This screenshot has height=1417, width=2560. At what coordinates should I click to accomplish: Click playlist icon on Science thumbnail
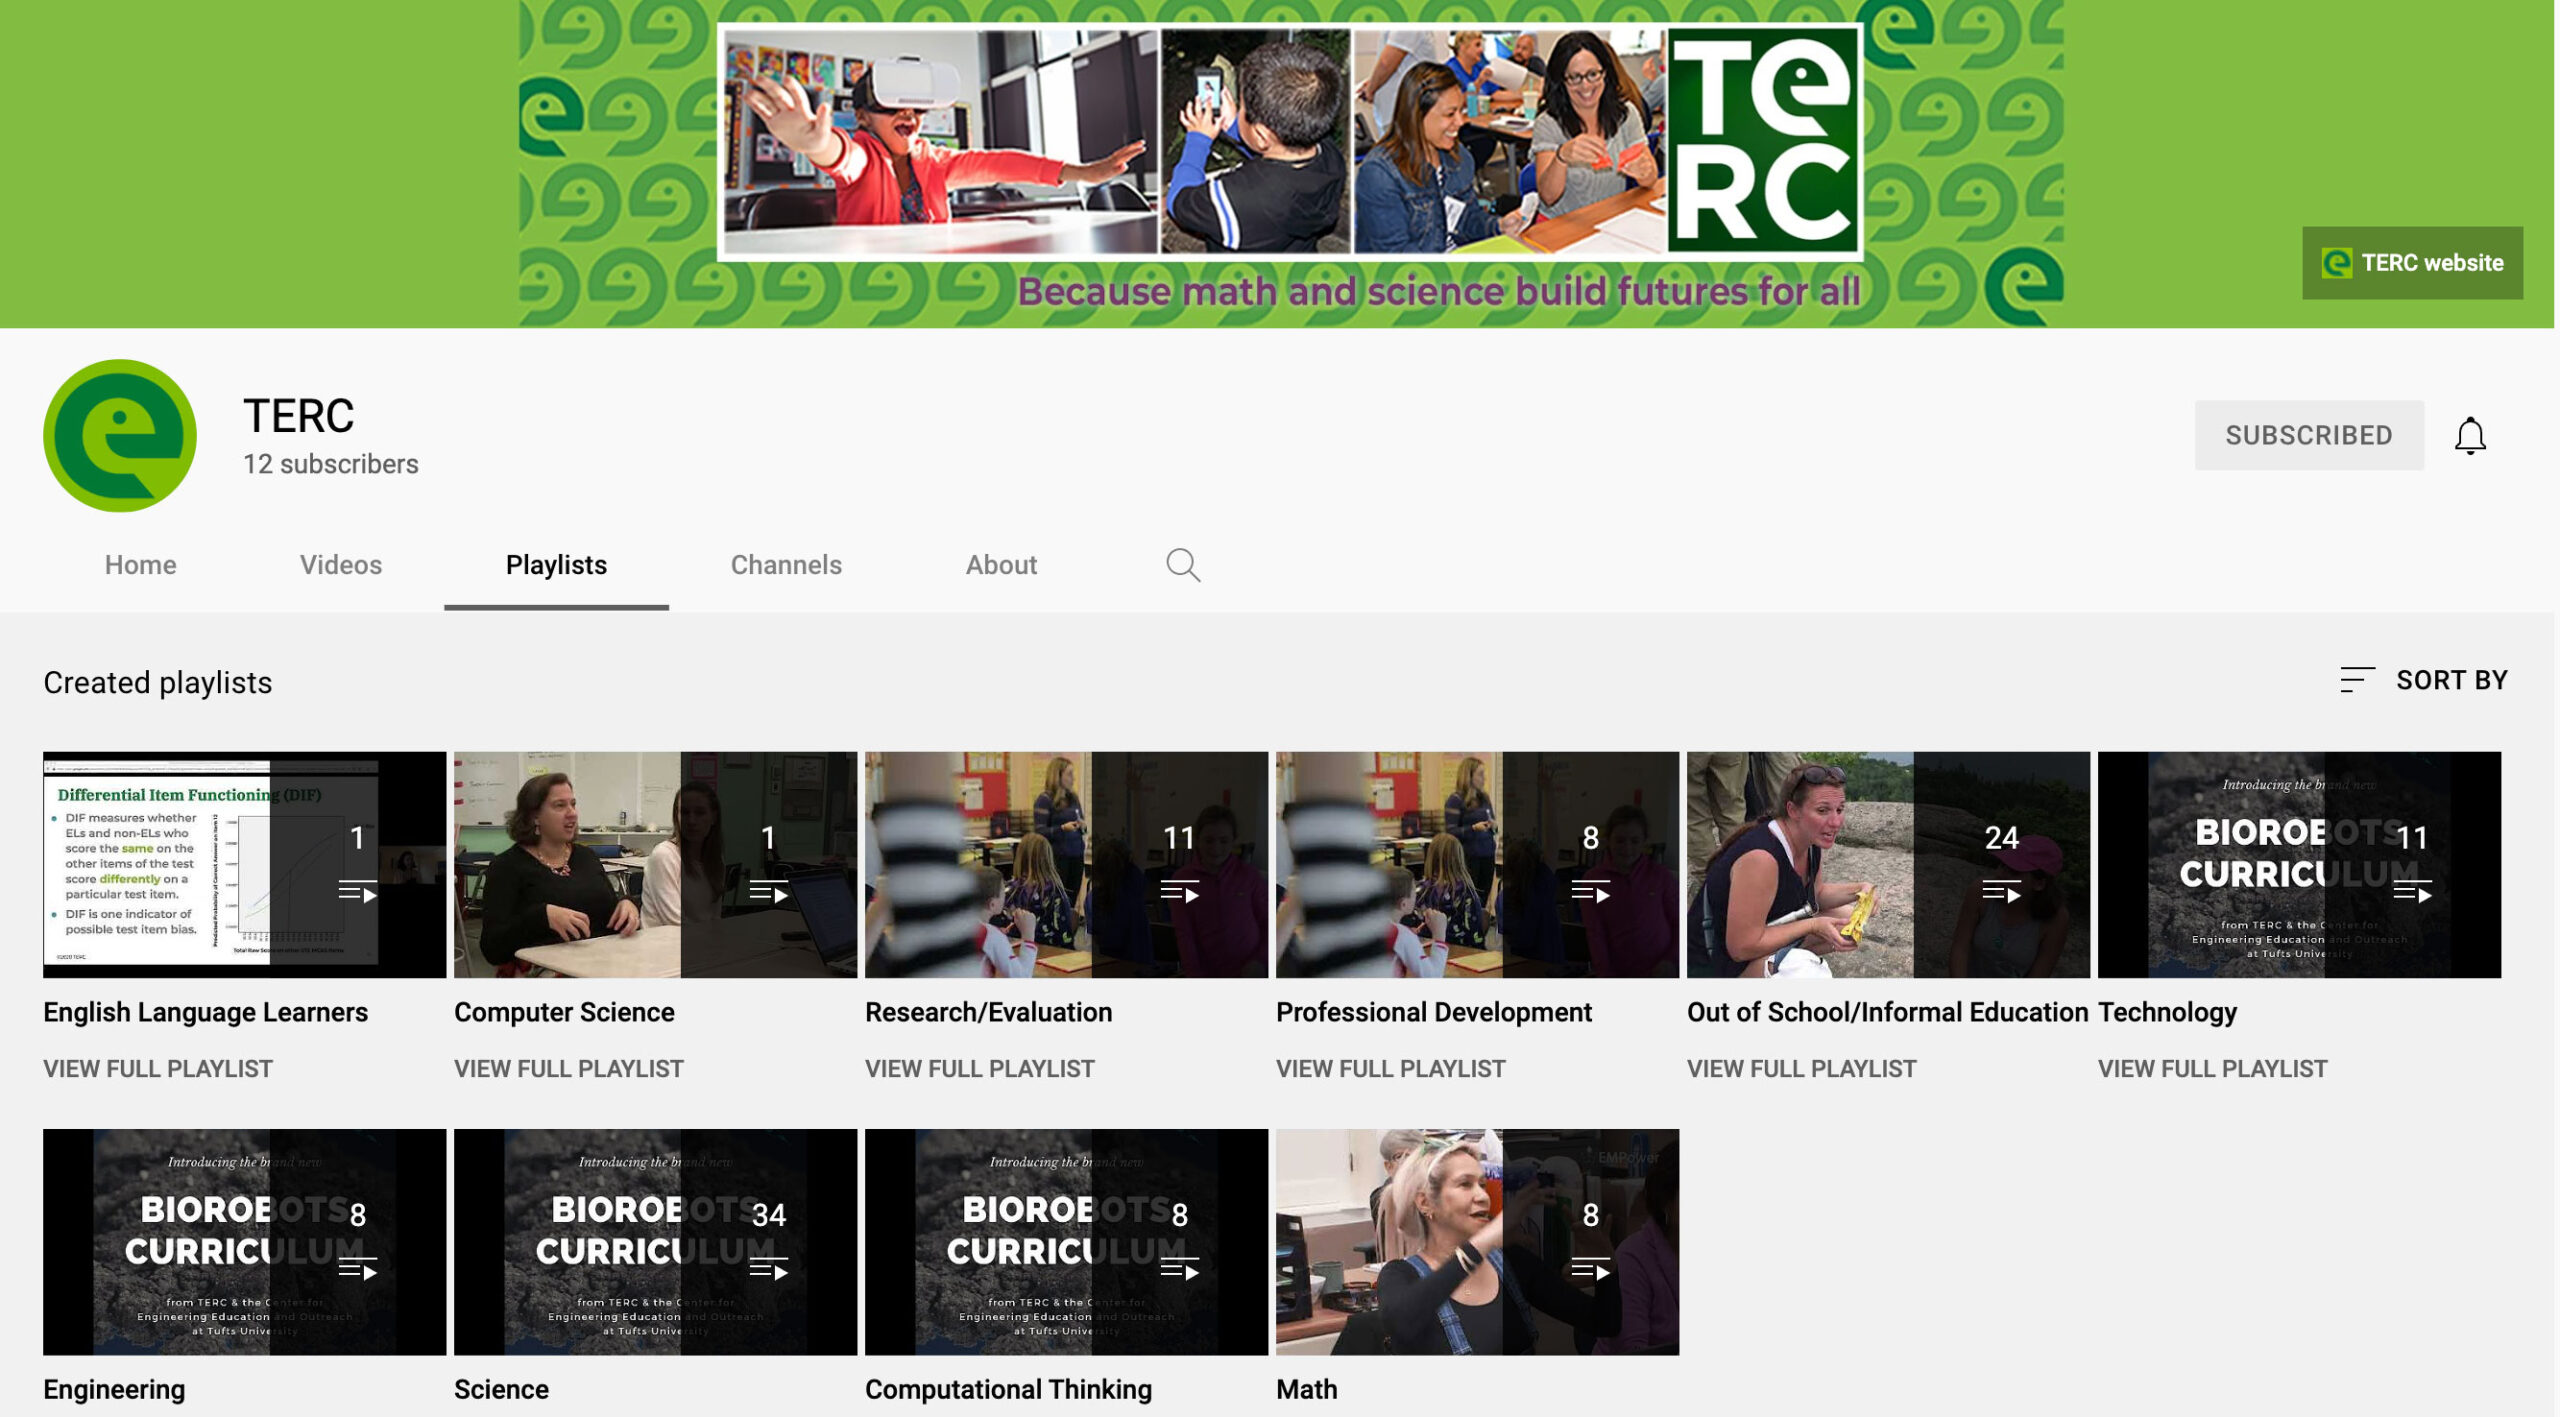click(768, 1269)
